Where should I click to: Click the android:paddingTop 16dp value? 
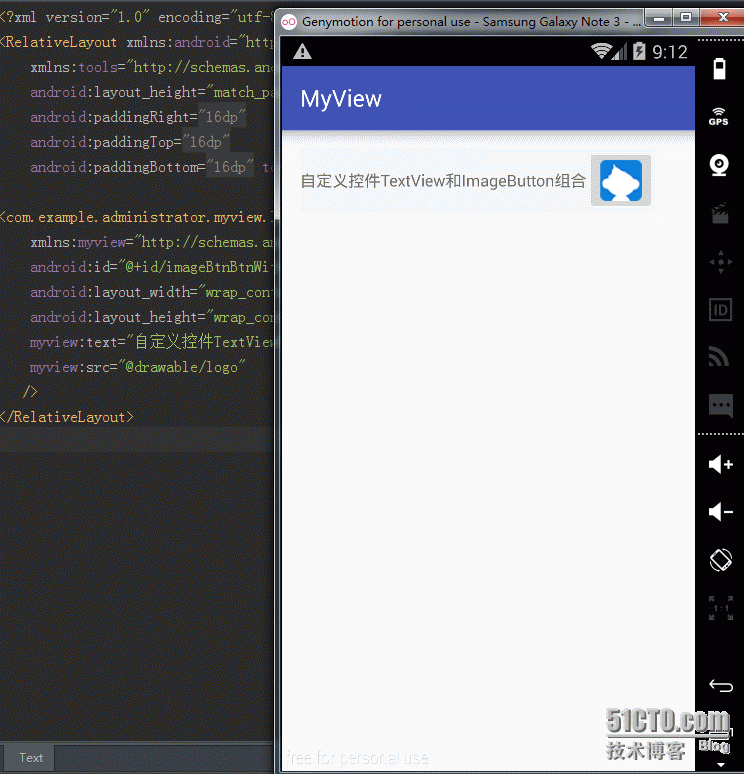pos(206,142)
